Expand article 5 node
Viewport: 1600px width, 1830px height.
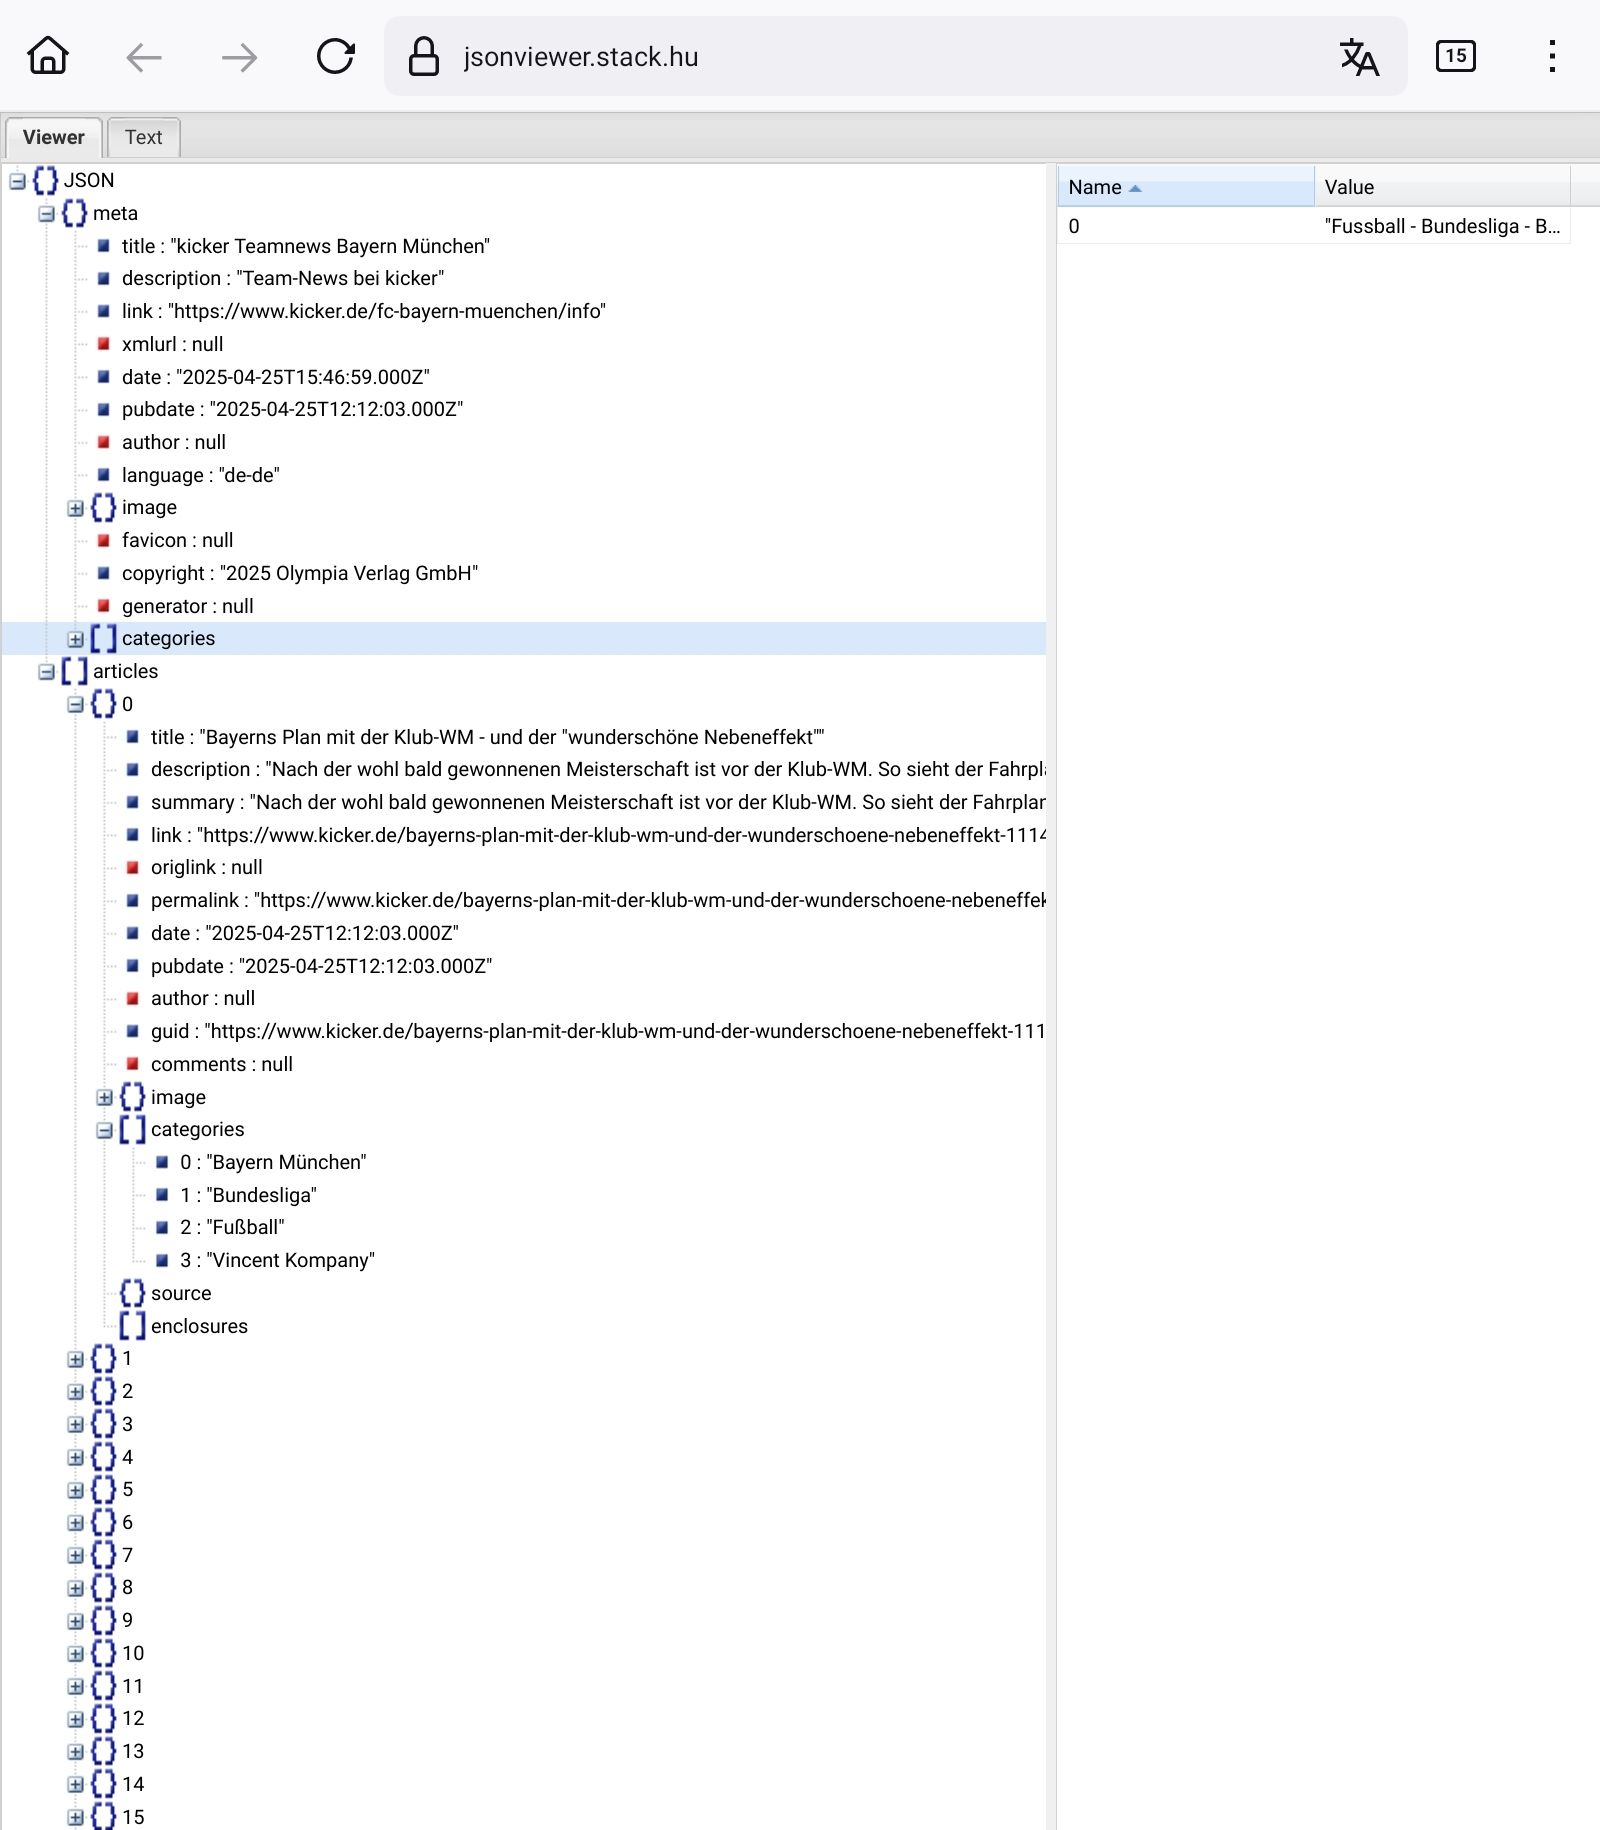click(x=75, y=1490)
